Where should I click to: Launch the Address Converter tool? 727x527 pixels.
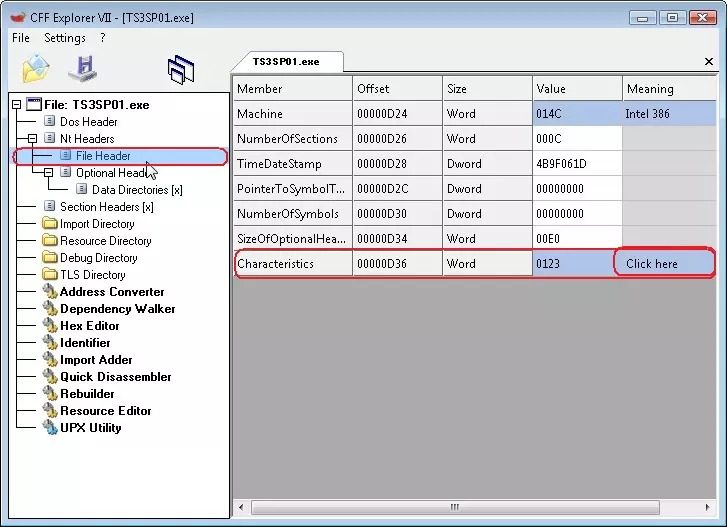point(112,292)
